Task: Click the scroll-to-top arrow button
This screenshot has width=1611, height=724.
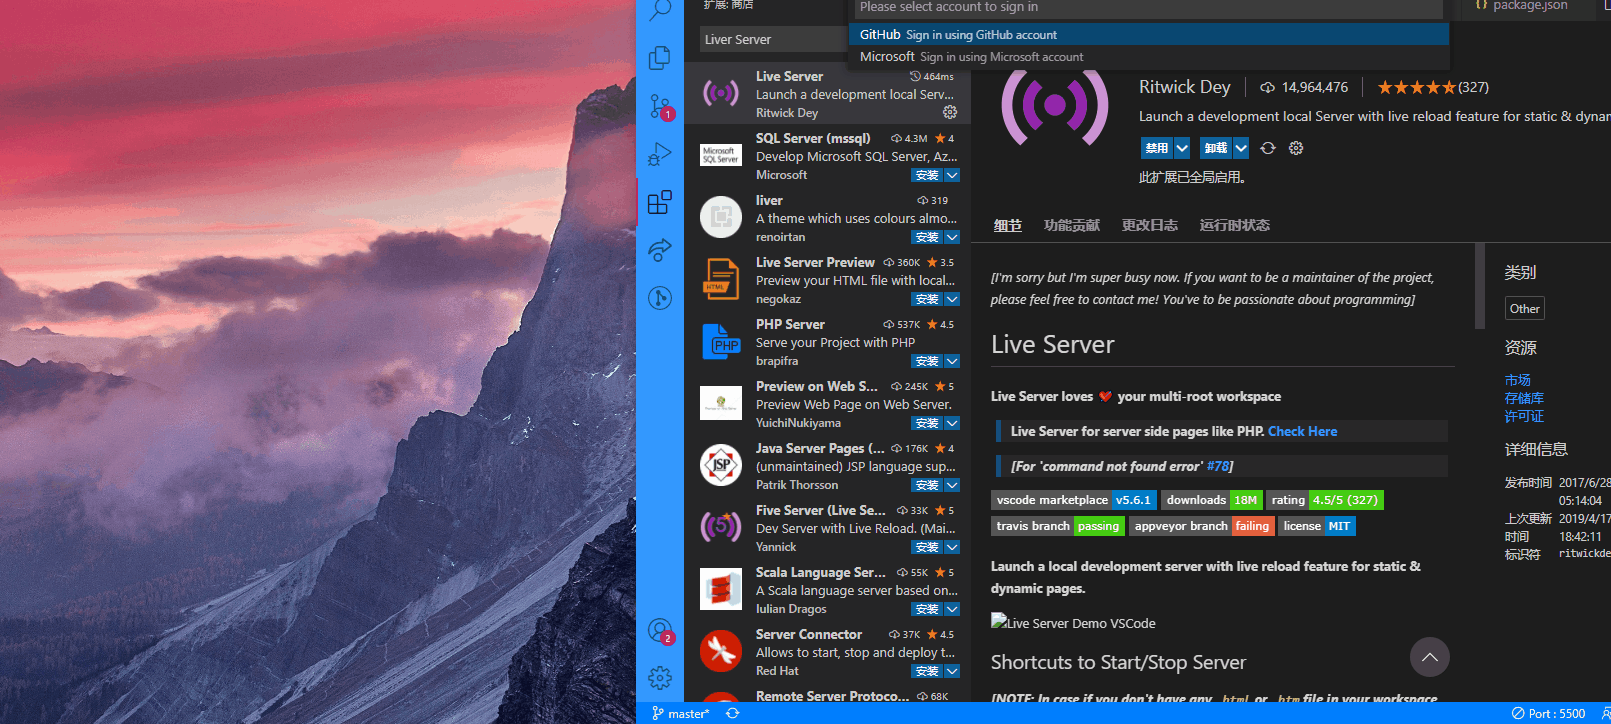Action: [1430, 657]
